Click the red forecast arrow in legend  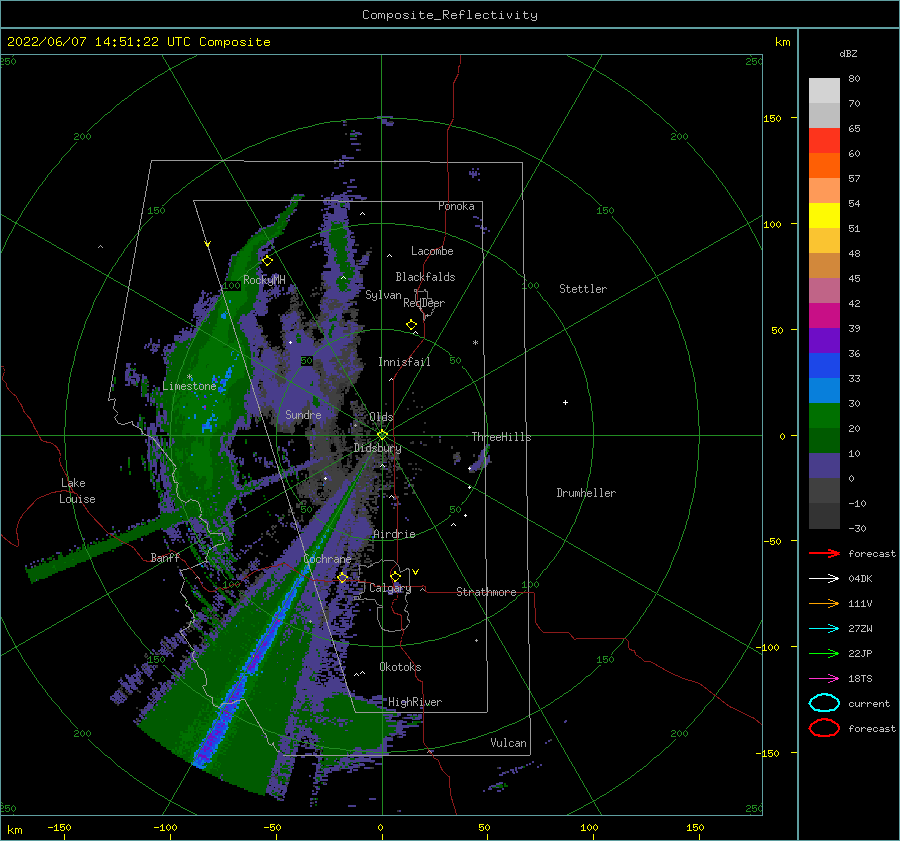(824, 553)
